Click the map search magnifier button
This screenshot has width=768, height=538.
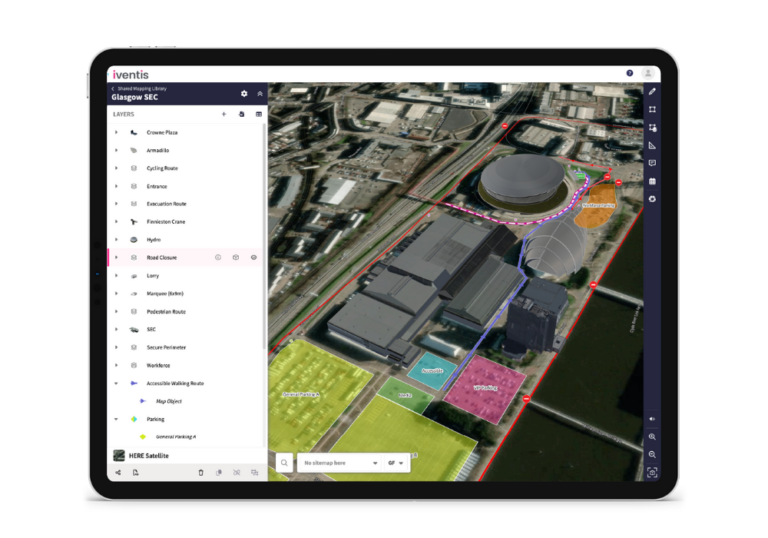284,463
